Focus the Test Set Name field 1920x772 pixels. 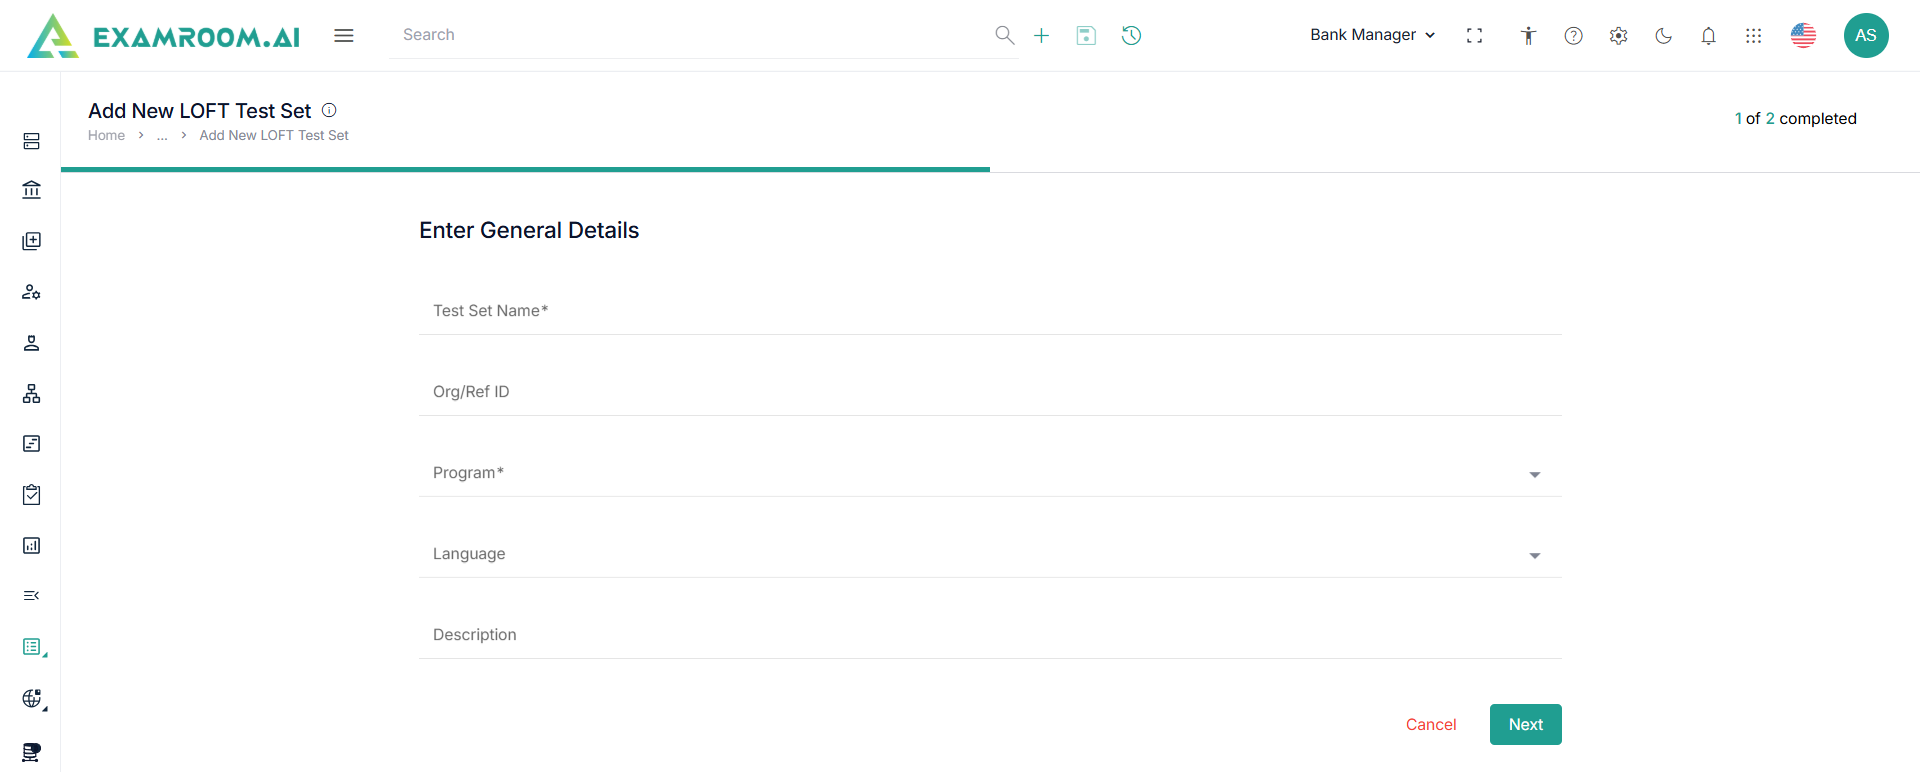pos(990,310)
